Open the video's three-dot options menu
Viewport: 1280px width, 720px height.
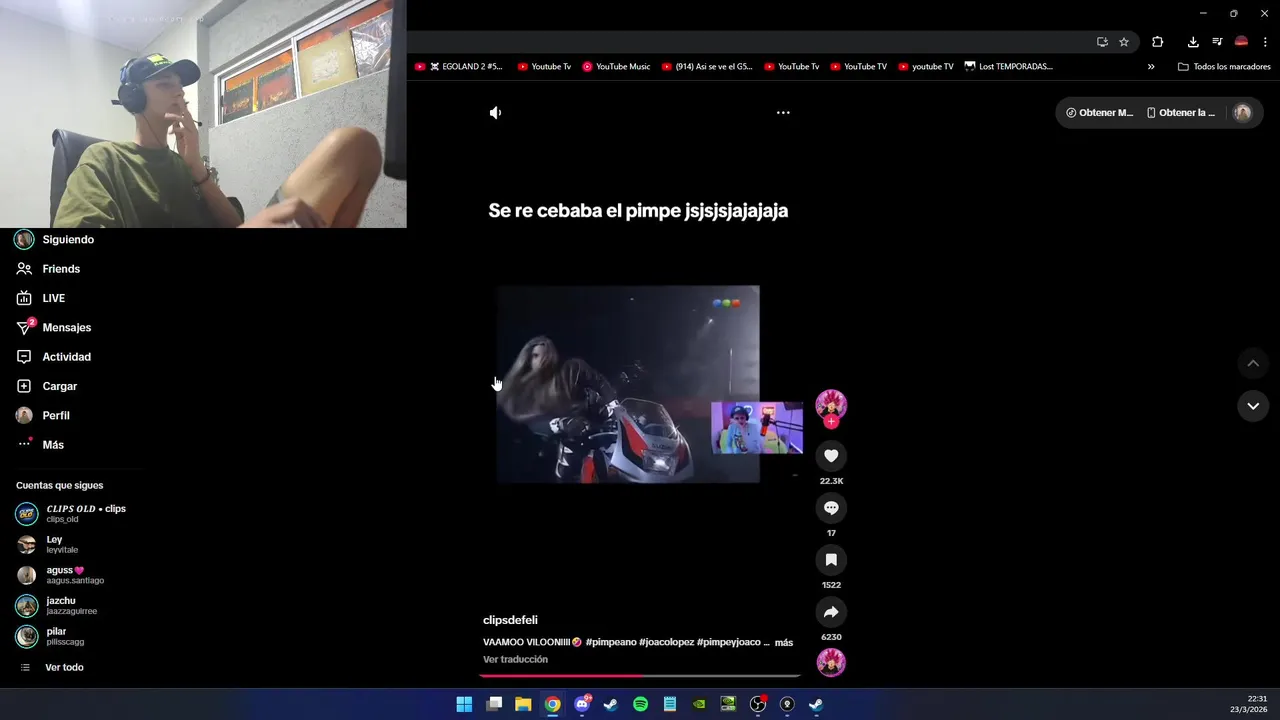click(783, 113)
